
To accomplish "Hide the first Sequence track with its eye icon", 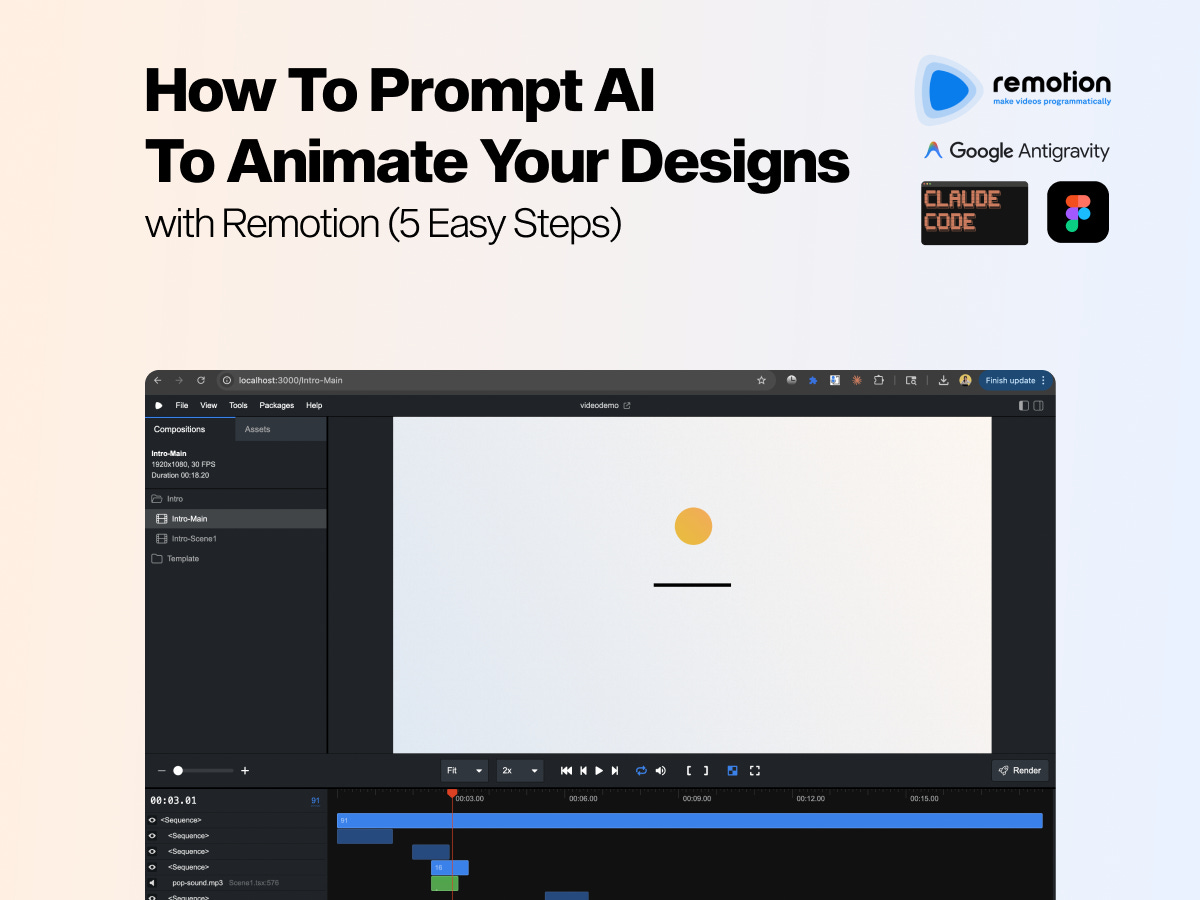I will click(x=152, y=820).
